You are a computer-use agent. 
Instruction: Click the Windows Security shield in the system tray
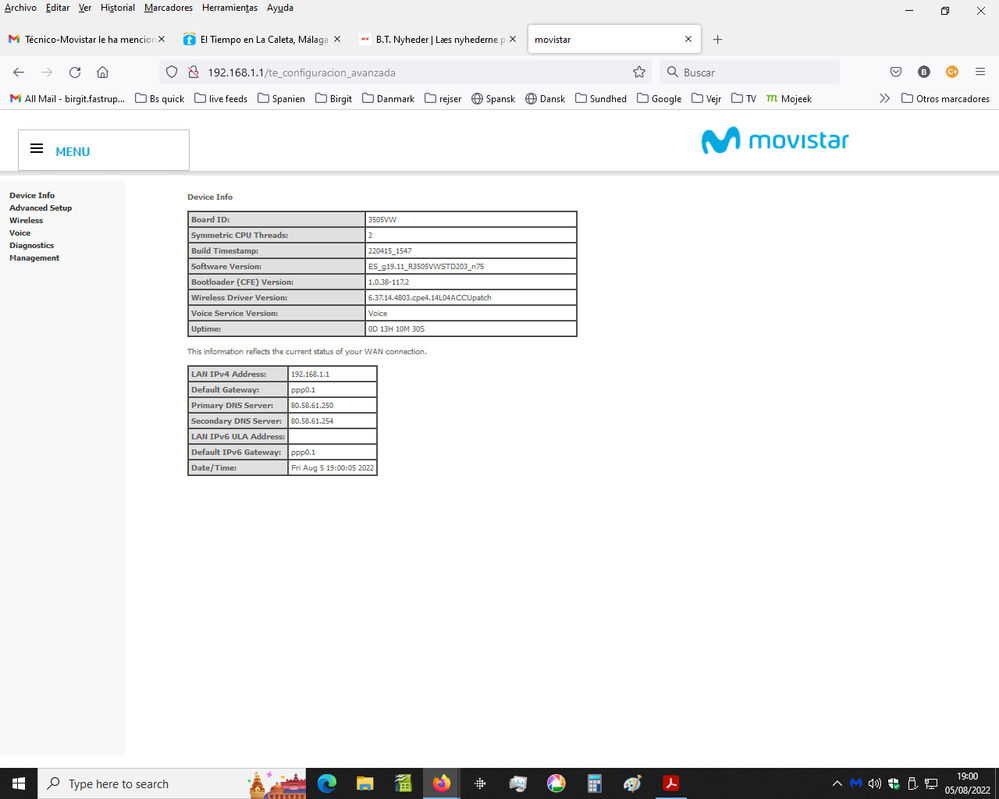893,783
